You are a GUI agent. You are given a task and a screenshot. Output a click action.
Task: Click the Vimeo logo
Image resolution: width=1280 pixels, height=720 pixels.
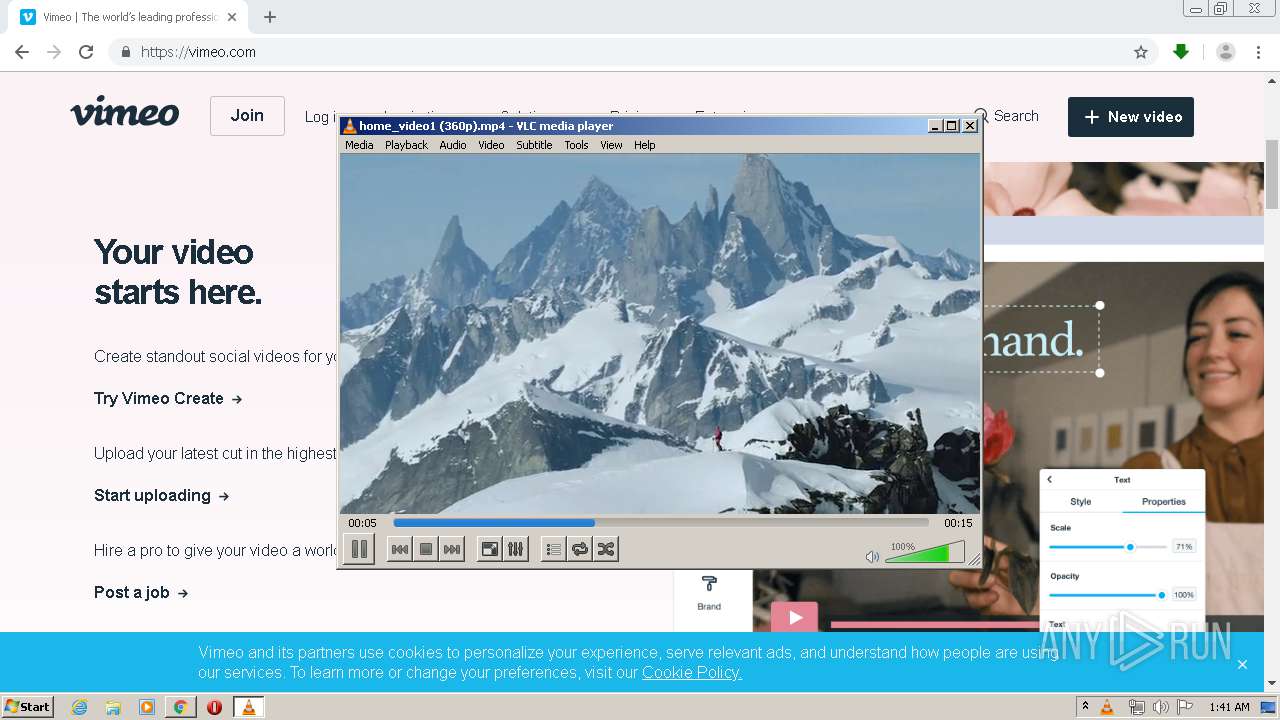(x=125, y=112)
